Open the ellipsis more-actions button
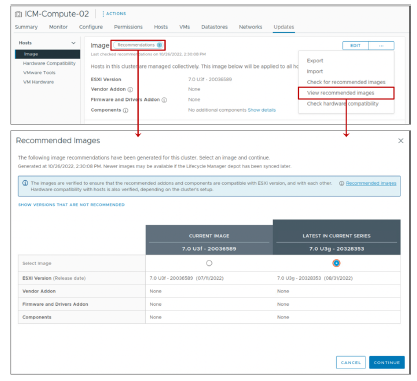The width and height of the screenshot is (417, 381). point(381,46)
